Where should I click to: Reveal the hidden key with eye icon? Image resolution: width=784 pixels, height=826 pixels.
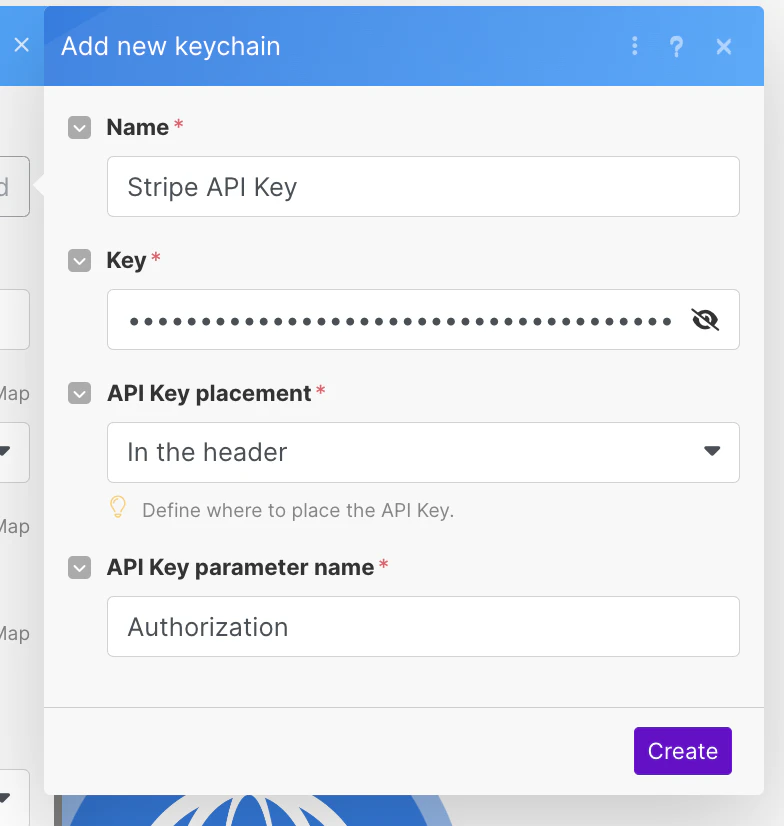(x=705, y=319)
